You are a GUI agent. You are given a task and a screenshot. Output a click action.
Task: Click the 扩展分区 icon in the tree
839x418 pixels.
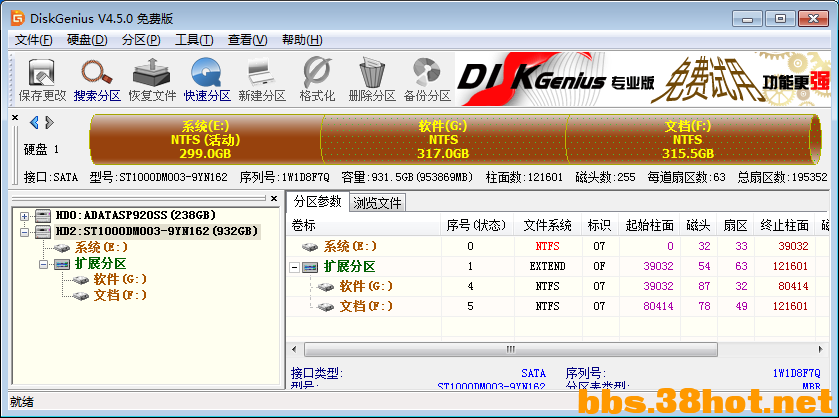click(62, 264)
